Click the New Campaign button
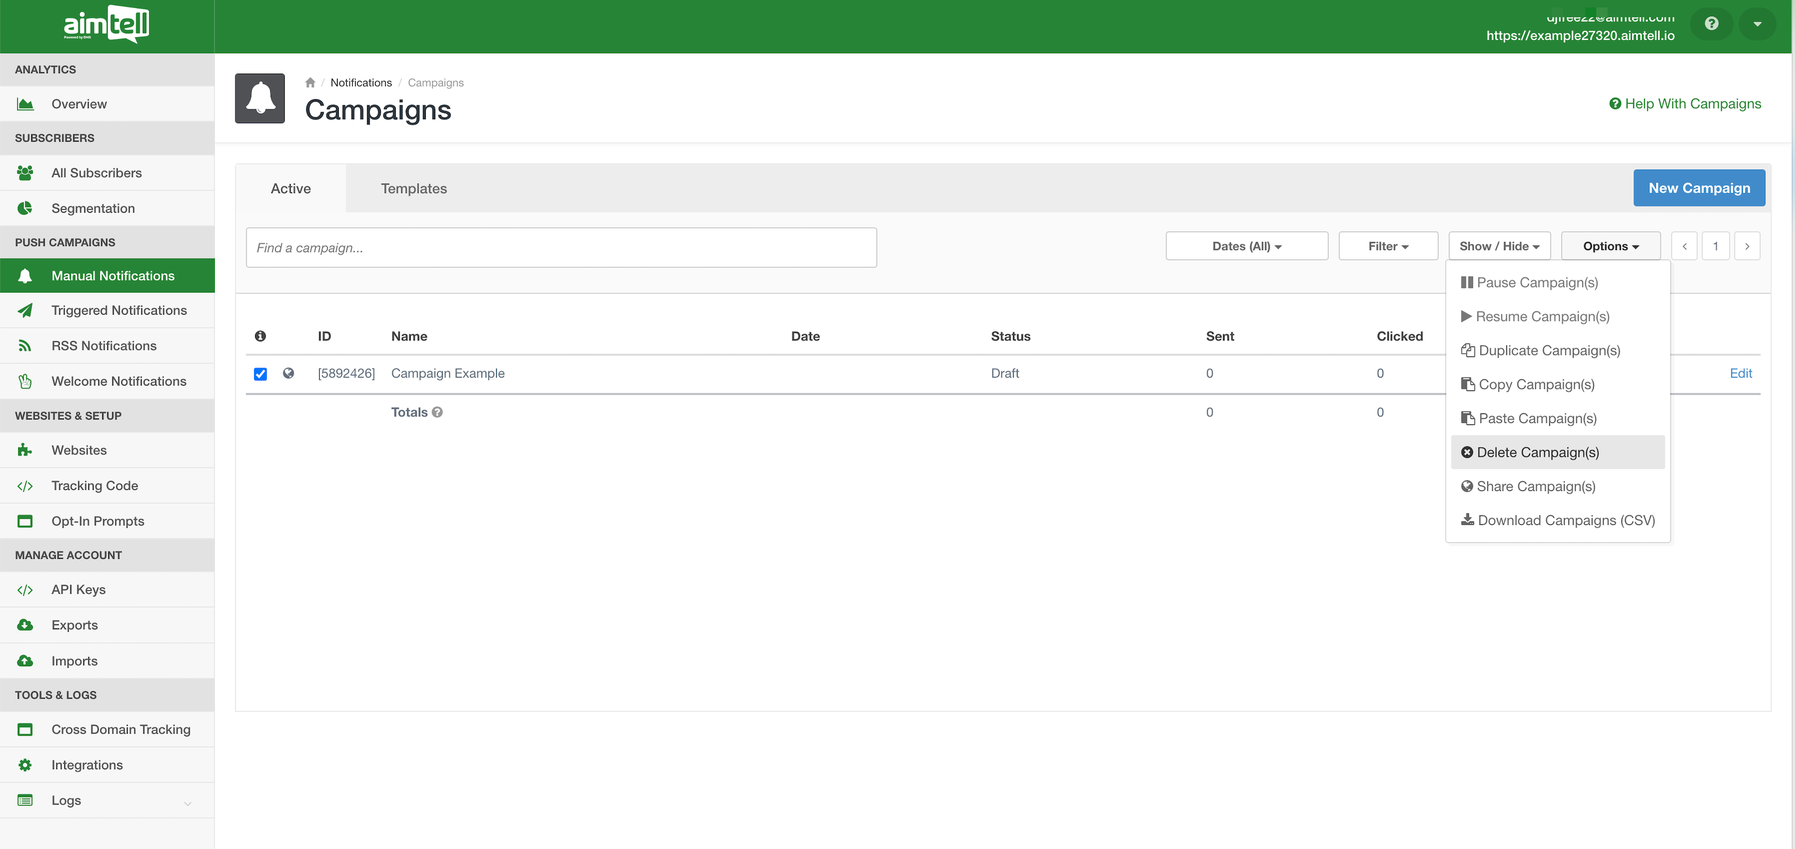1795x849 pixels. coord(1698,188)
